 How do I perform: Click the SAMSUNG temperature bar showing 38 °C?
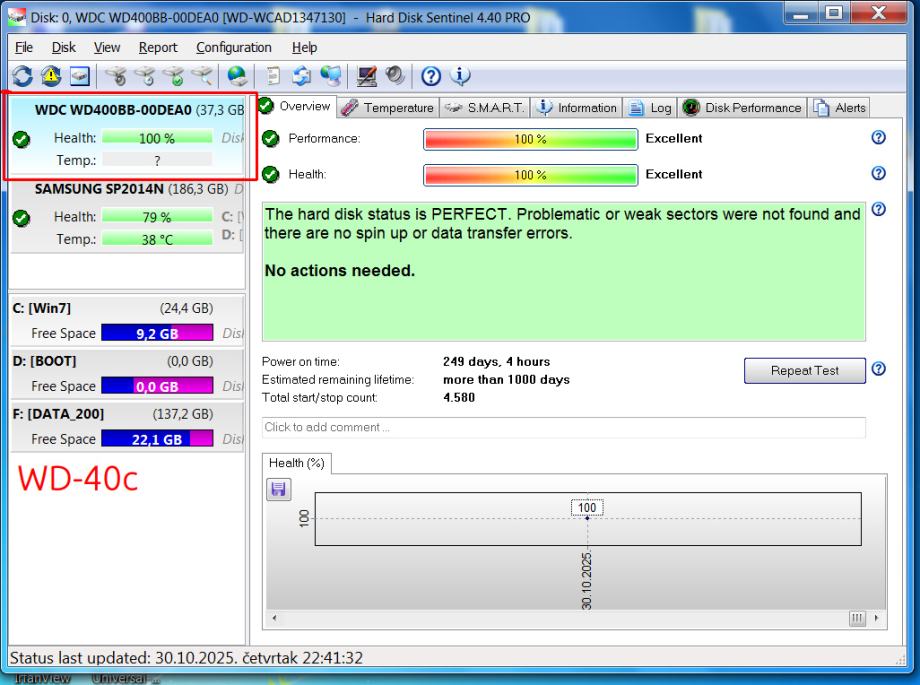[157, 239]
